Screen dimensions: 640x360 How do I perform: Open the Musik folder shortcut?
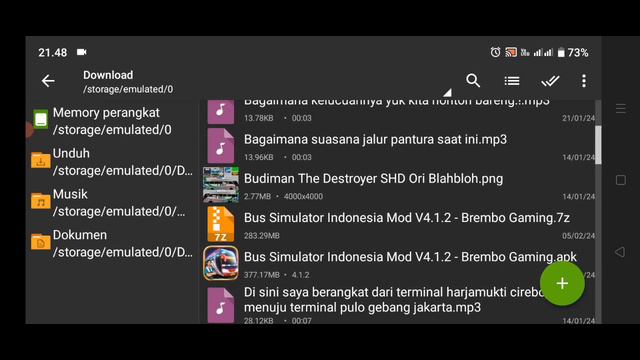point(112,202)
